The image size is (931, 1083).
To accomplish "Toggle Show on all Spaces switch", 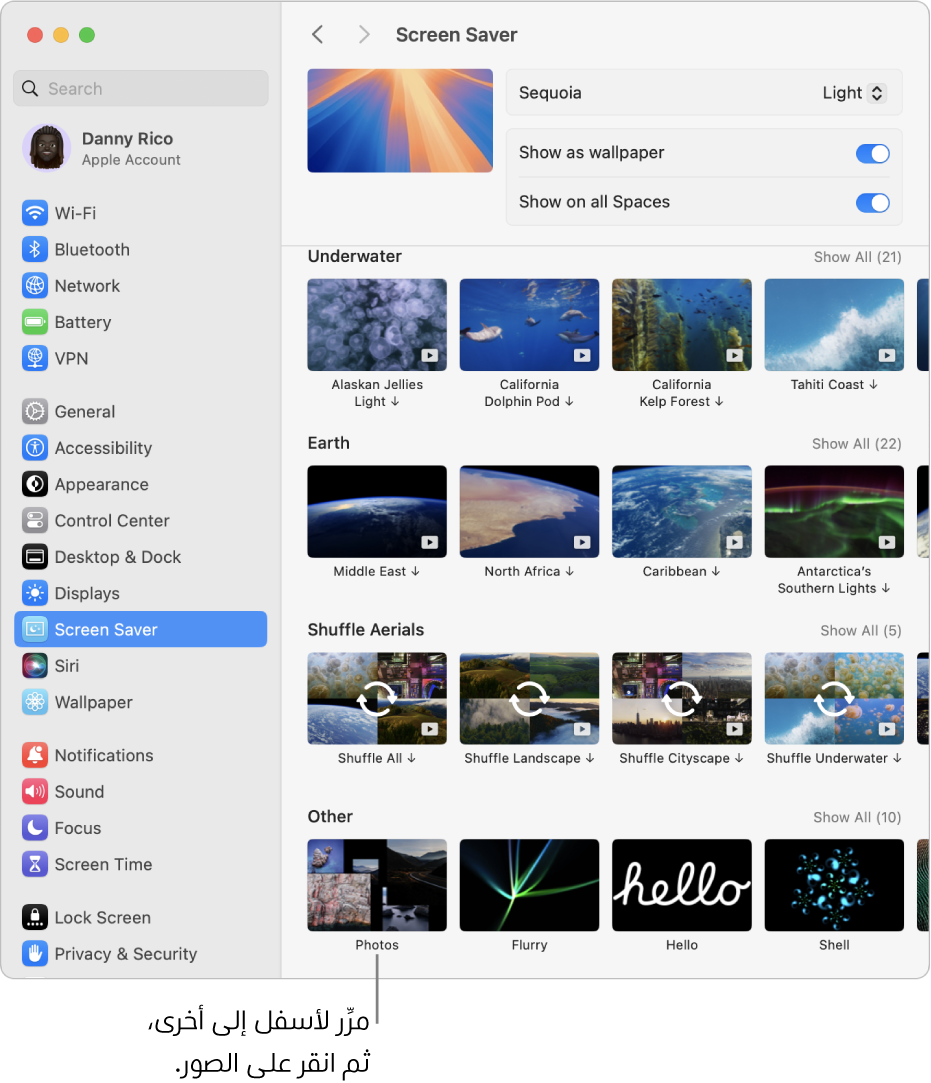I will click(872, 203).
